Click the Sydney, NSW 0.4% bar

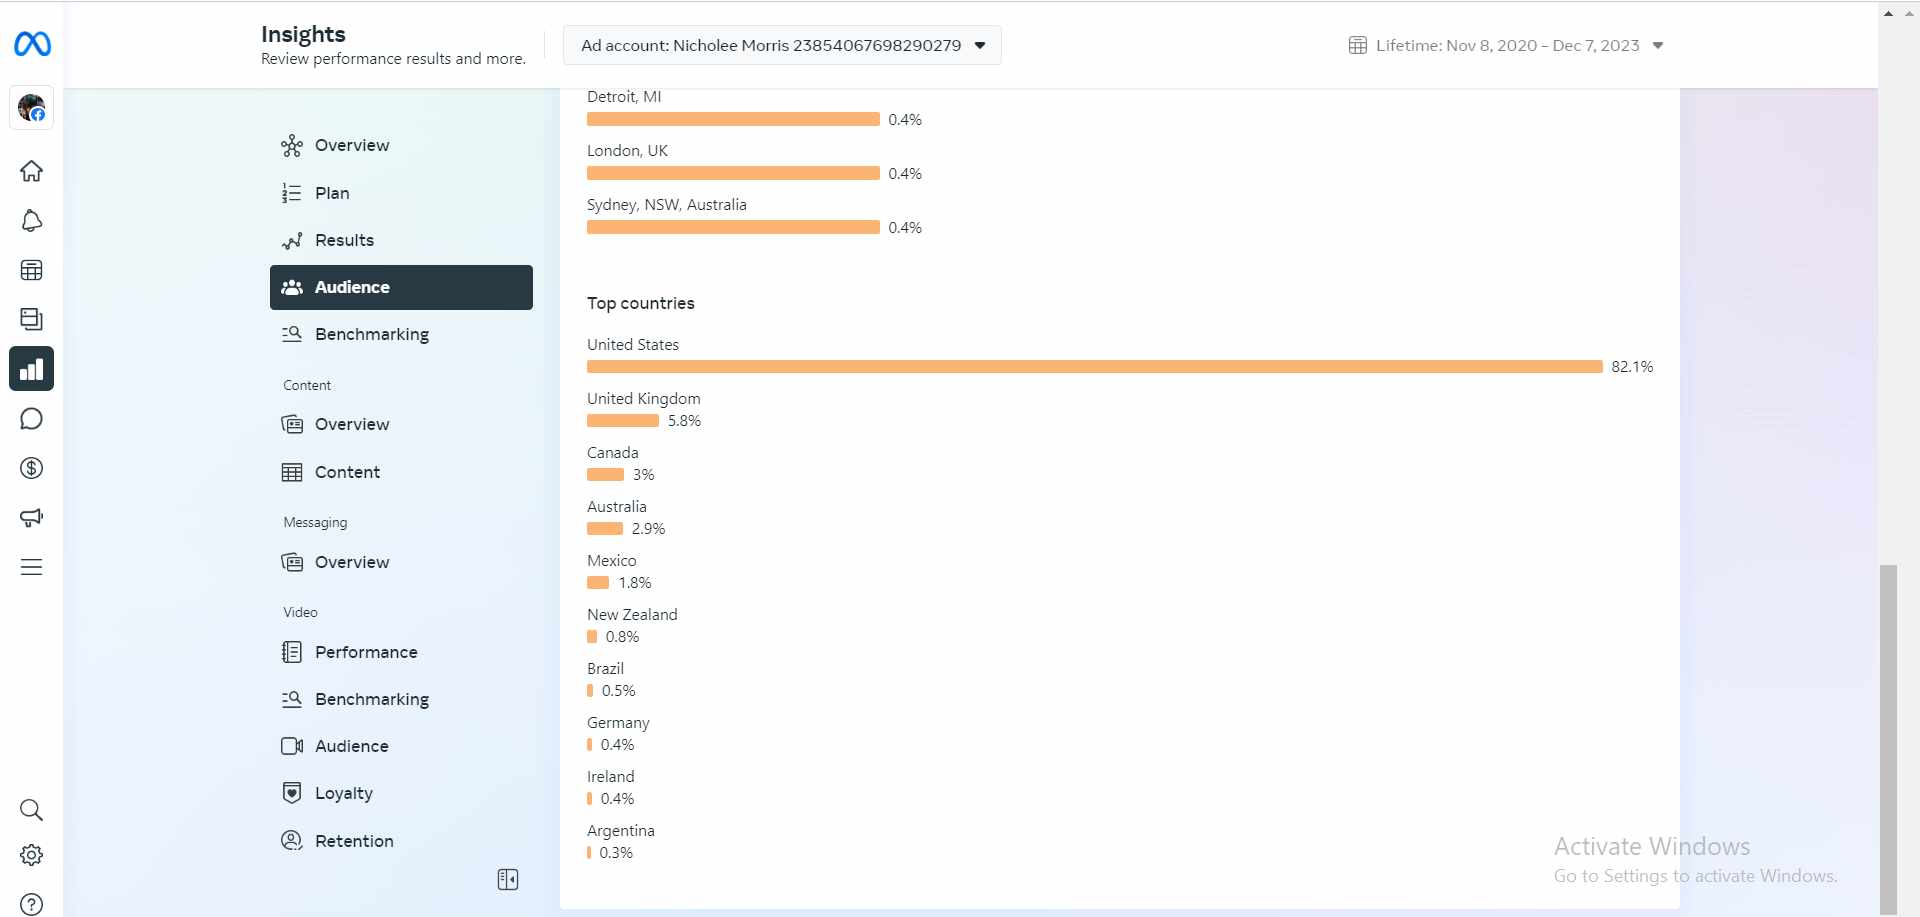733,227
